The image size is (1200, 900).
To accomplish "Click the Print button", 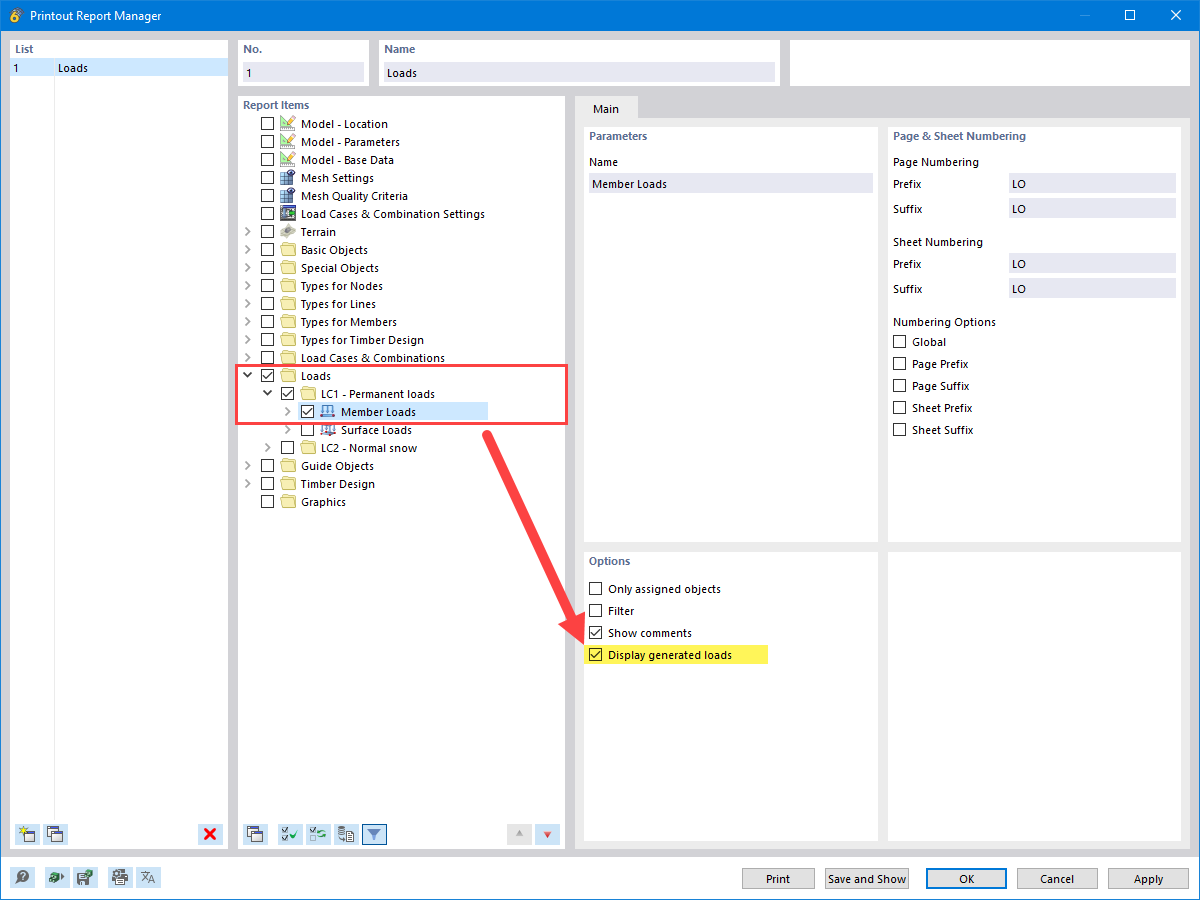I will [x=778, y=878].
